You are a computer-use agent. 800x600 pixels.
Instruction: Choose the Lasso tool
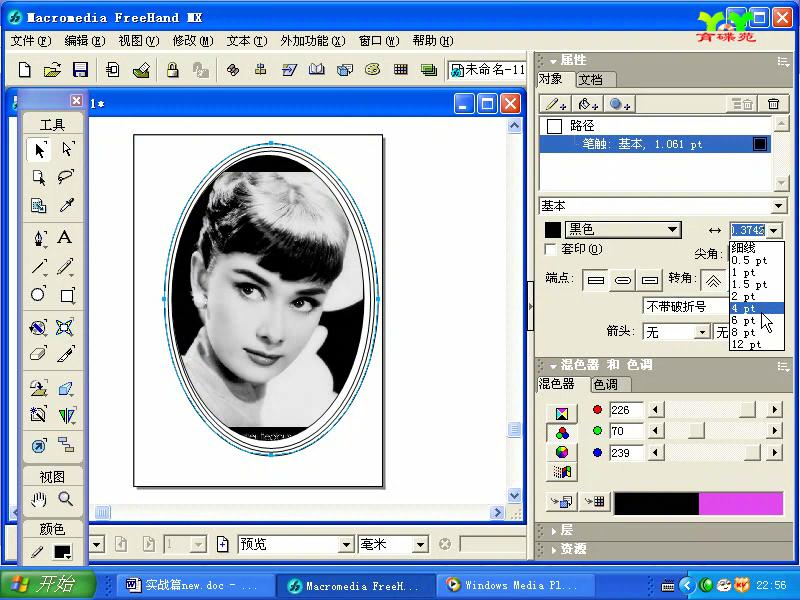[x=67, y=177]
